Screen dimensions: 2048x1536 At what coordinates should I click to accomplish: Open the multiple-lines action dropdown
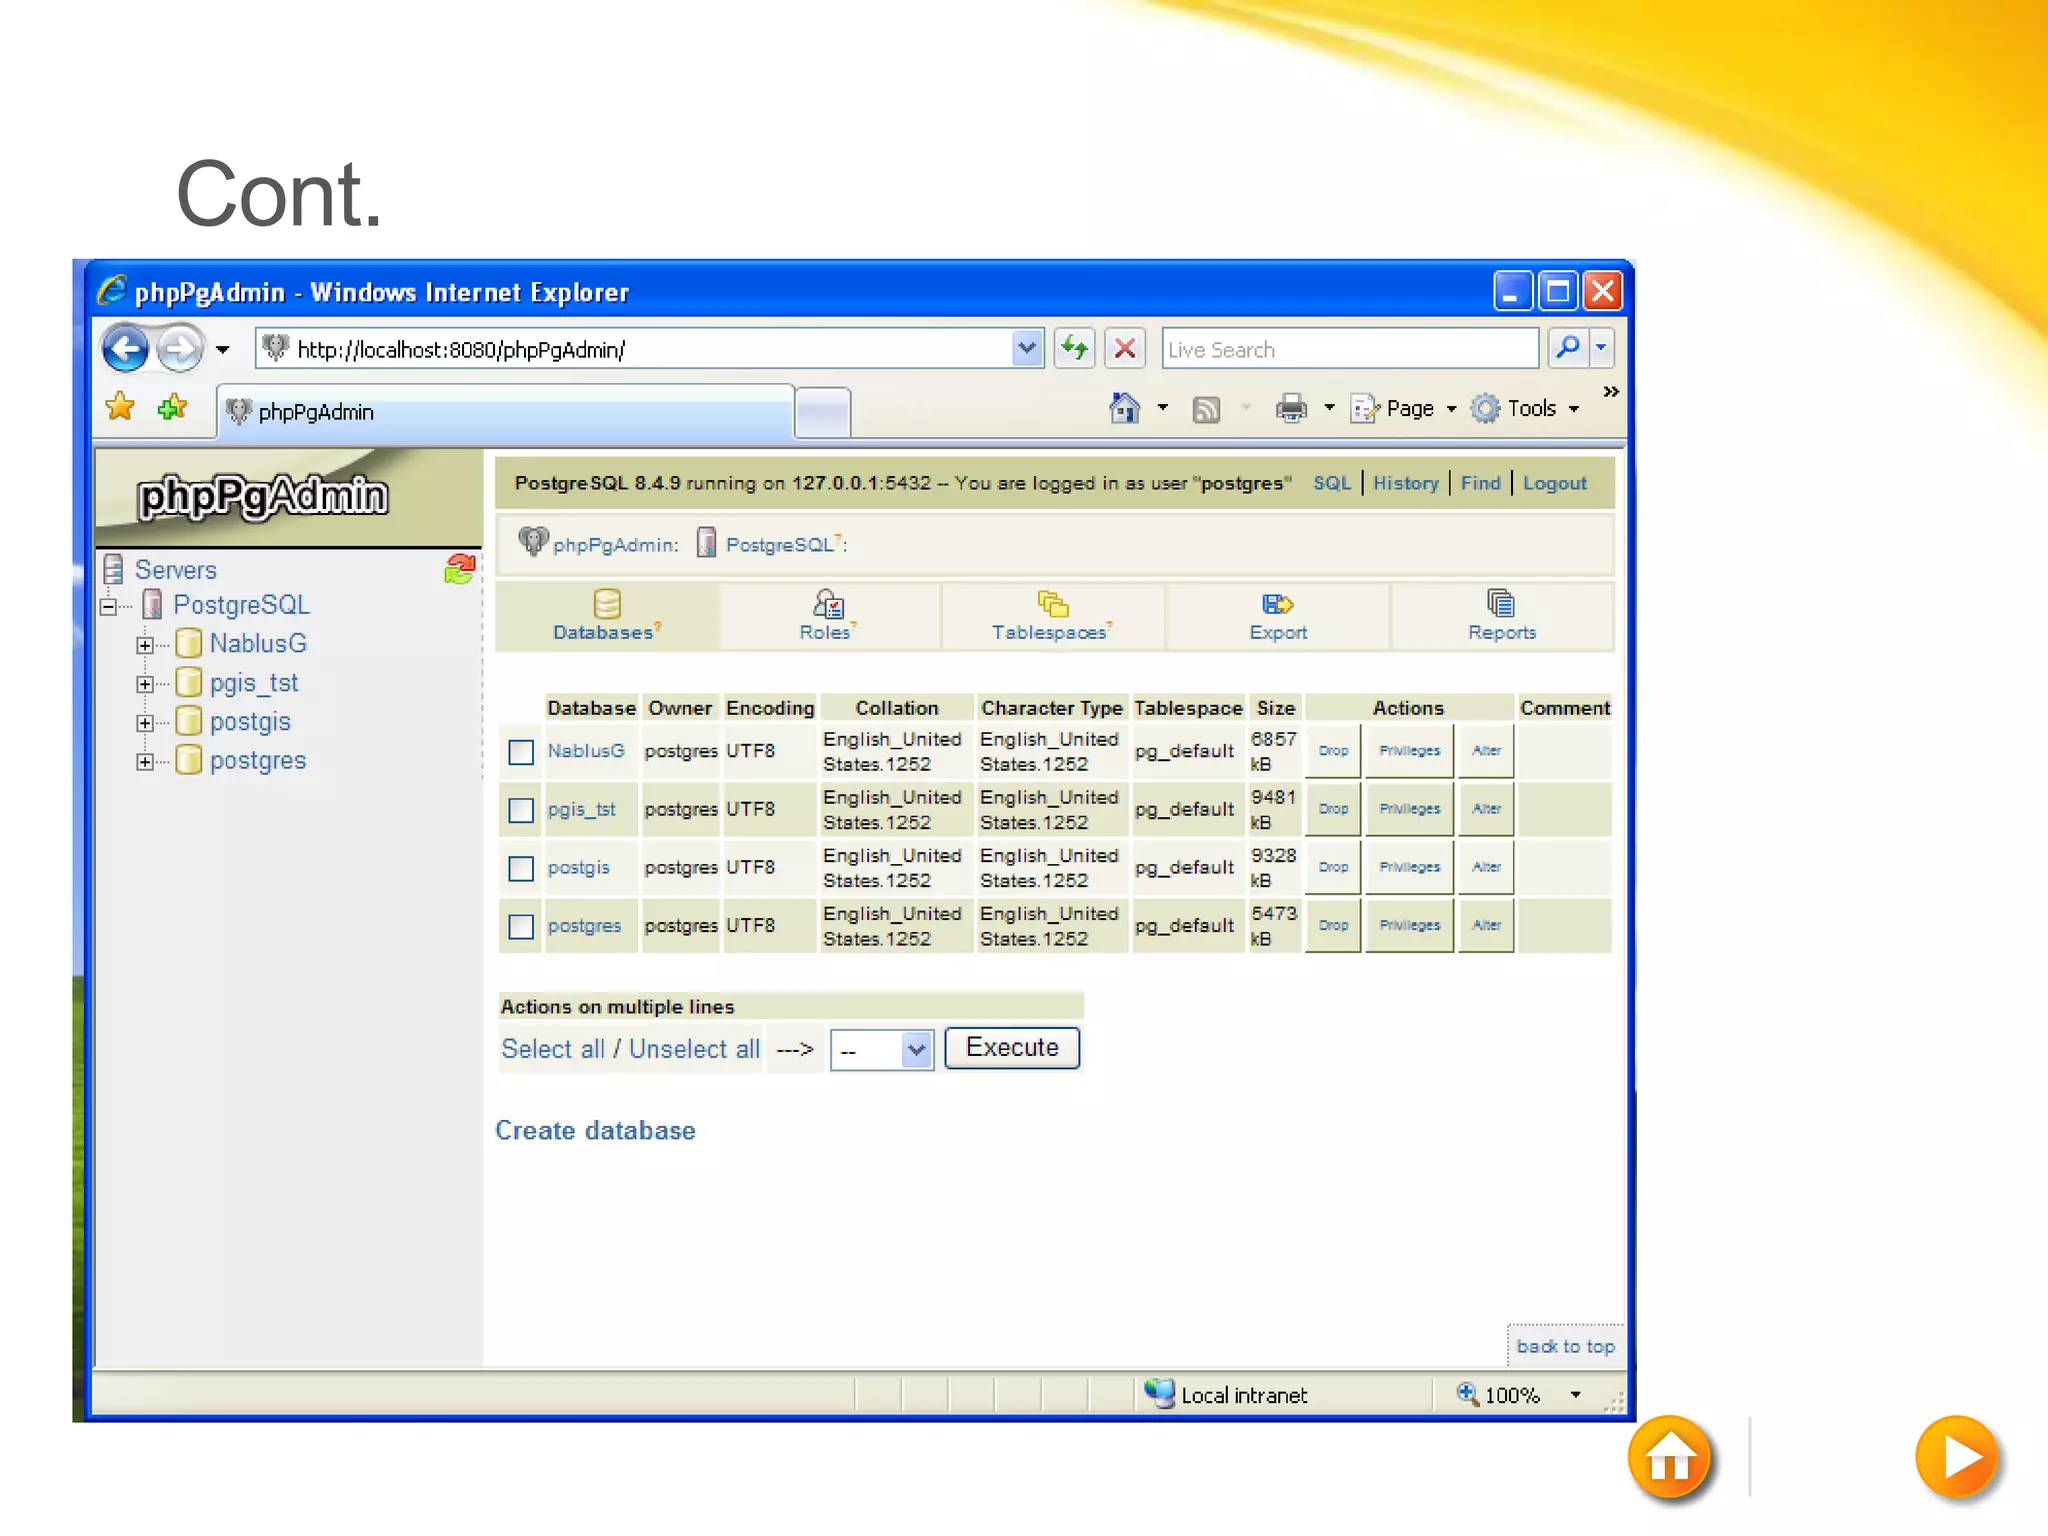click(882, 1050)
